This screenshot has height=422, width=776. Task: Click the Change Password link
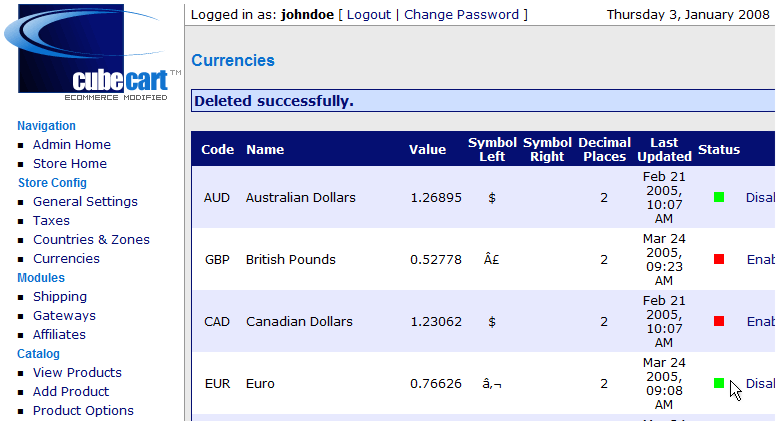click(x=461, y=15)
